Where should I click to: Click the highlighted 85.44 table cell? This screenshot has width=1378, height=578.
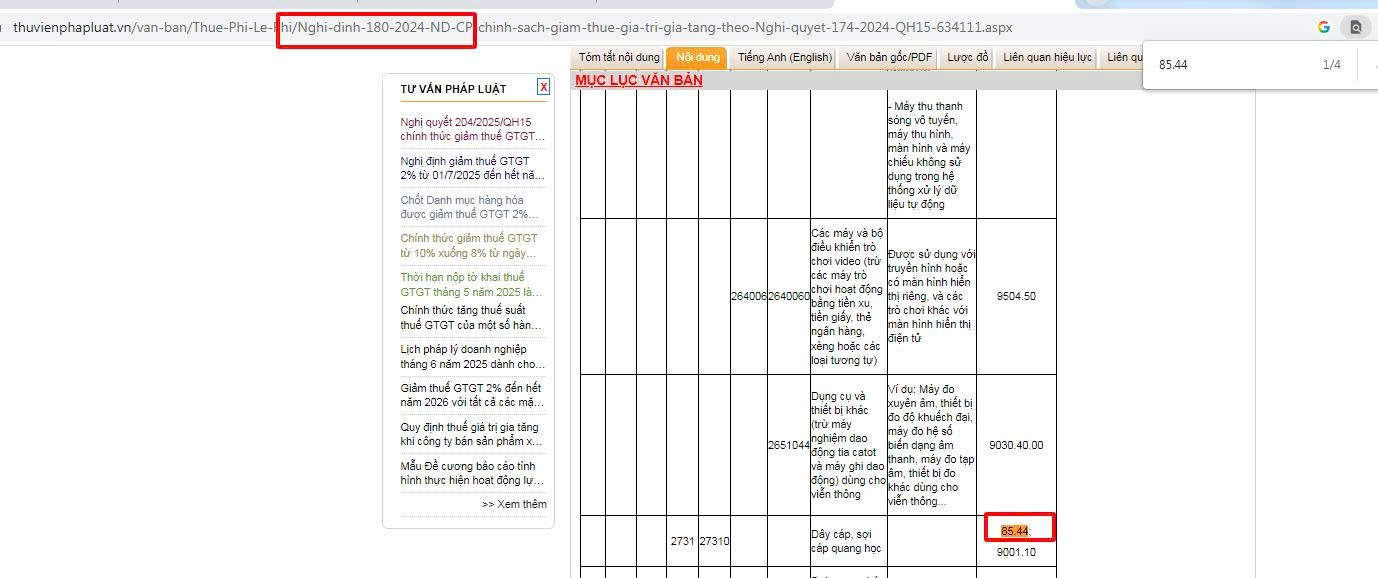1015,531
